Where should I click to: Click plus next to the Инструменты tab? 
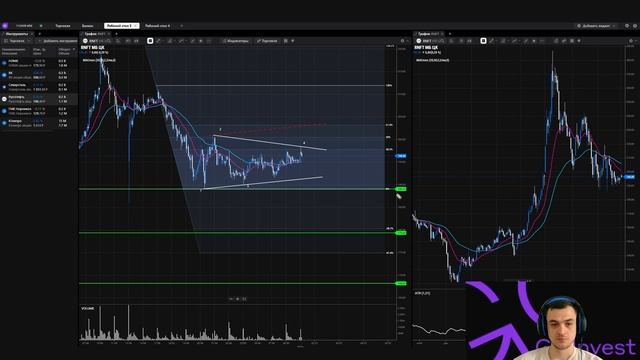click(40, 34)
